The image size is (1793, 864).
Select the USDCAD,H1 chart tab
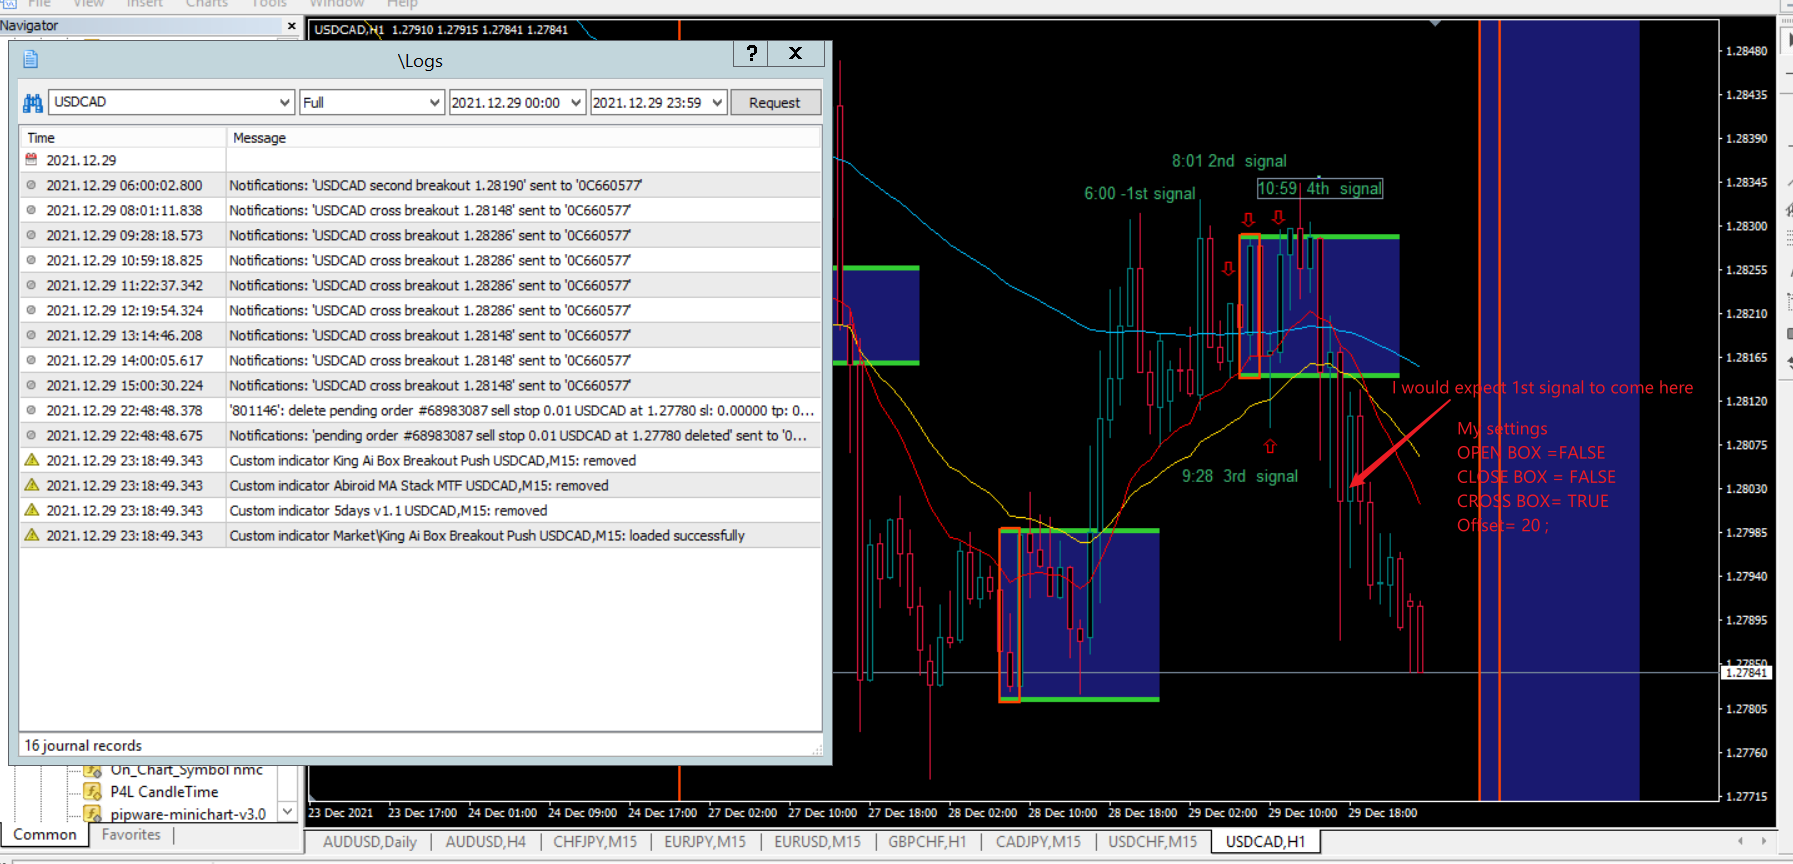1265,842
